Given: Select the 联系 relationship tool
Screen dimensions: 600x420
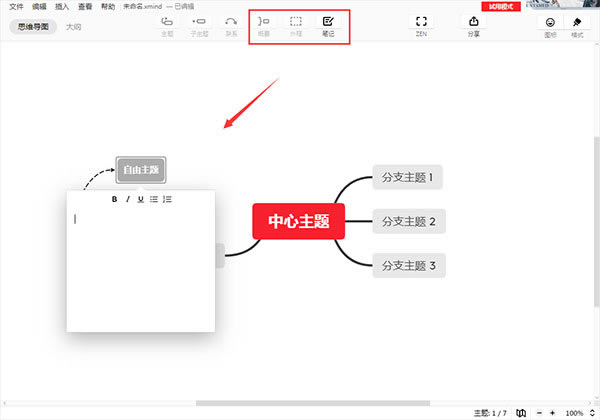Looking at the screenshot, I should tap(231, 22).
